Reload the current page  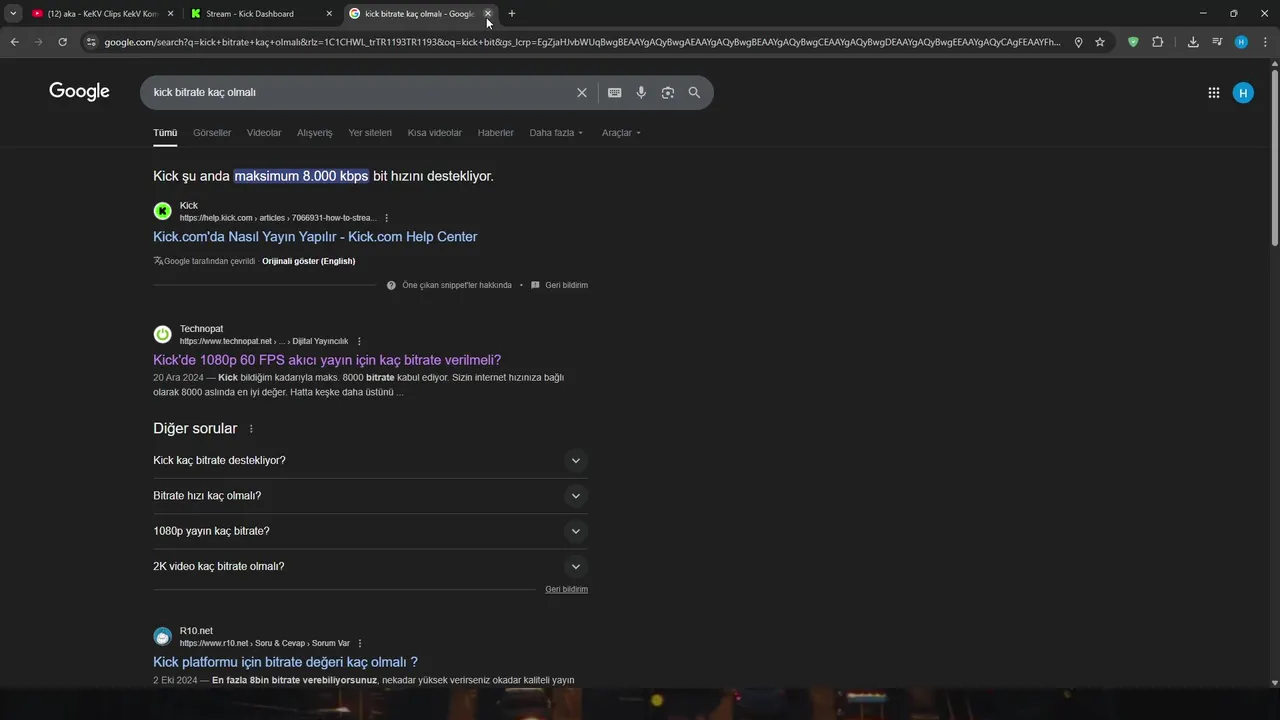coord(62,42)
